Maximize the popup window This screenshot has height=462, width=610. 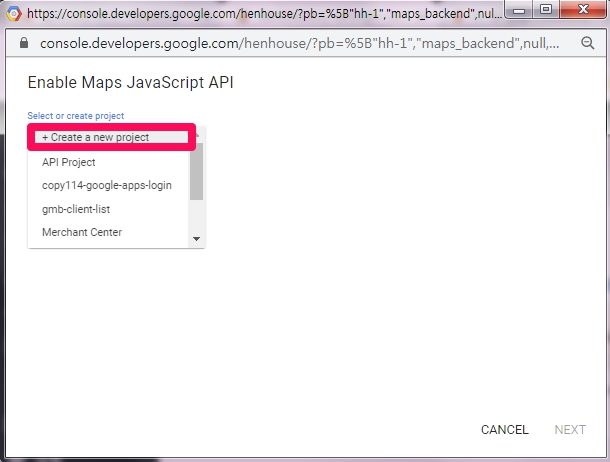546,10
